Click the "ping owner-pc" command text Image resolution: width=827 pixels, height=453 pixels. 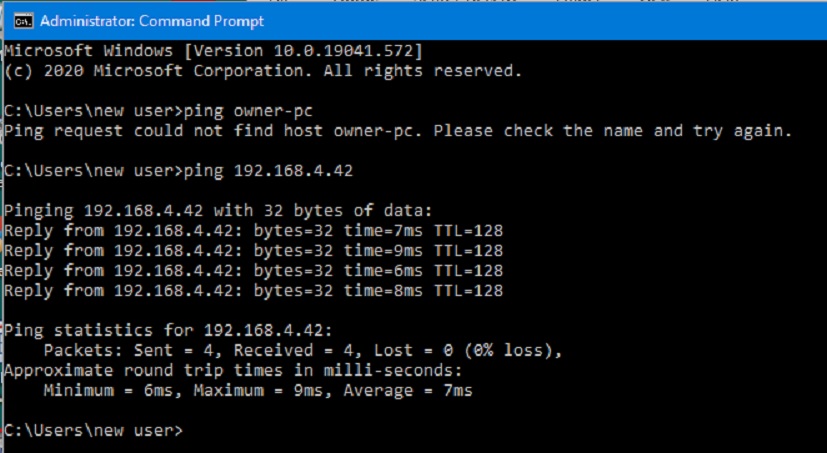pyautogui.click(x=242, y=110)
